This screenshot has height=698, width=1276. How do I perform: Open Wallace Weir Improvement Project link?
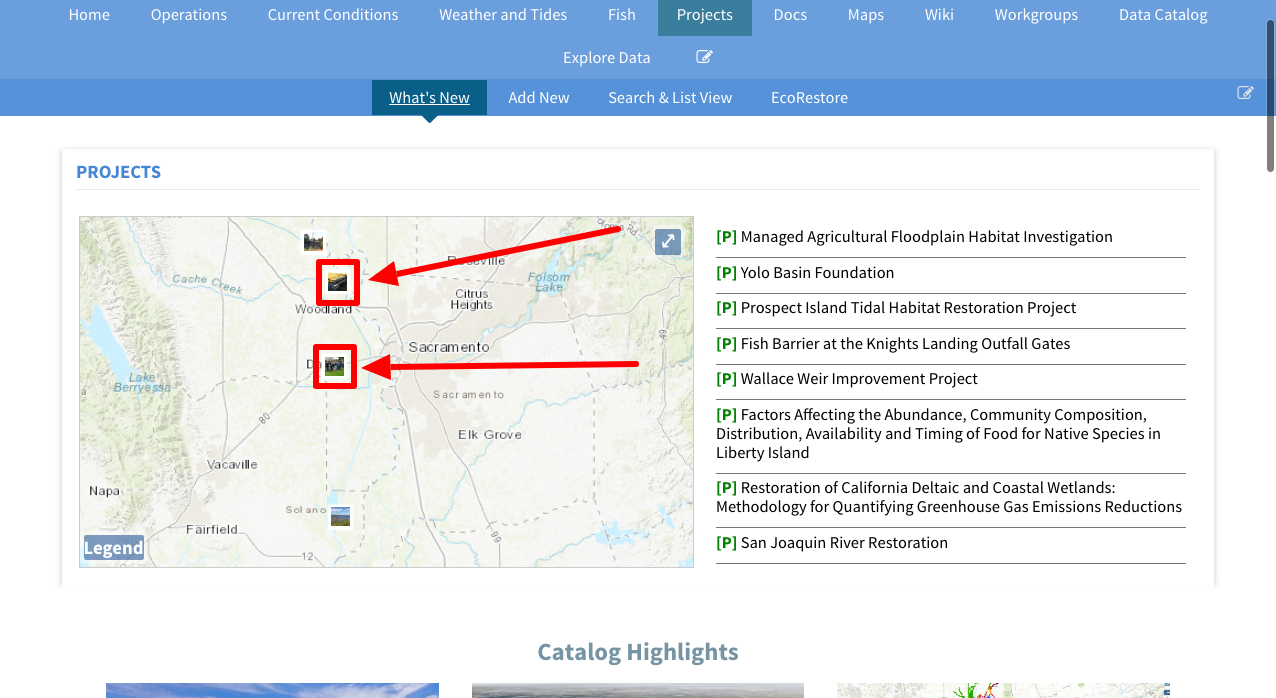858,379
